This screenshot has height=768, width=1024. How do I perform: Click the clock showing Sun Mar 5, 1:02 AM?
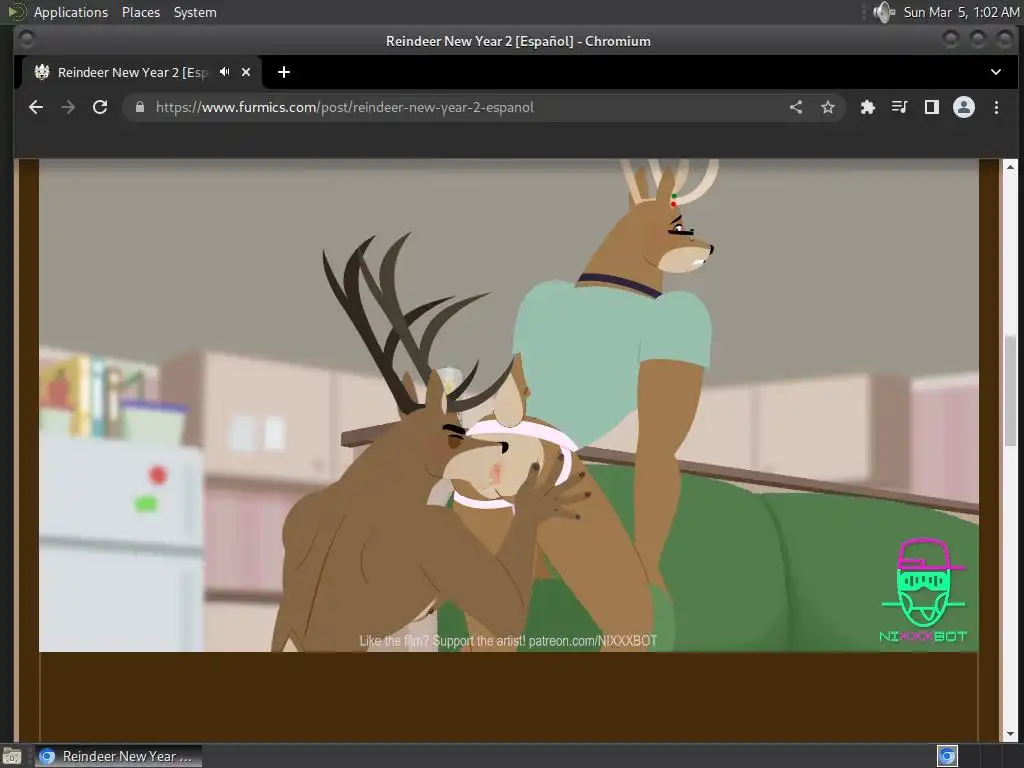coord(961,12)
